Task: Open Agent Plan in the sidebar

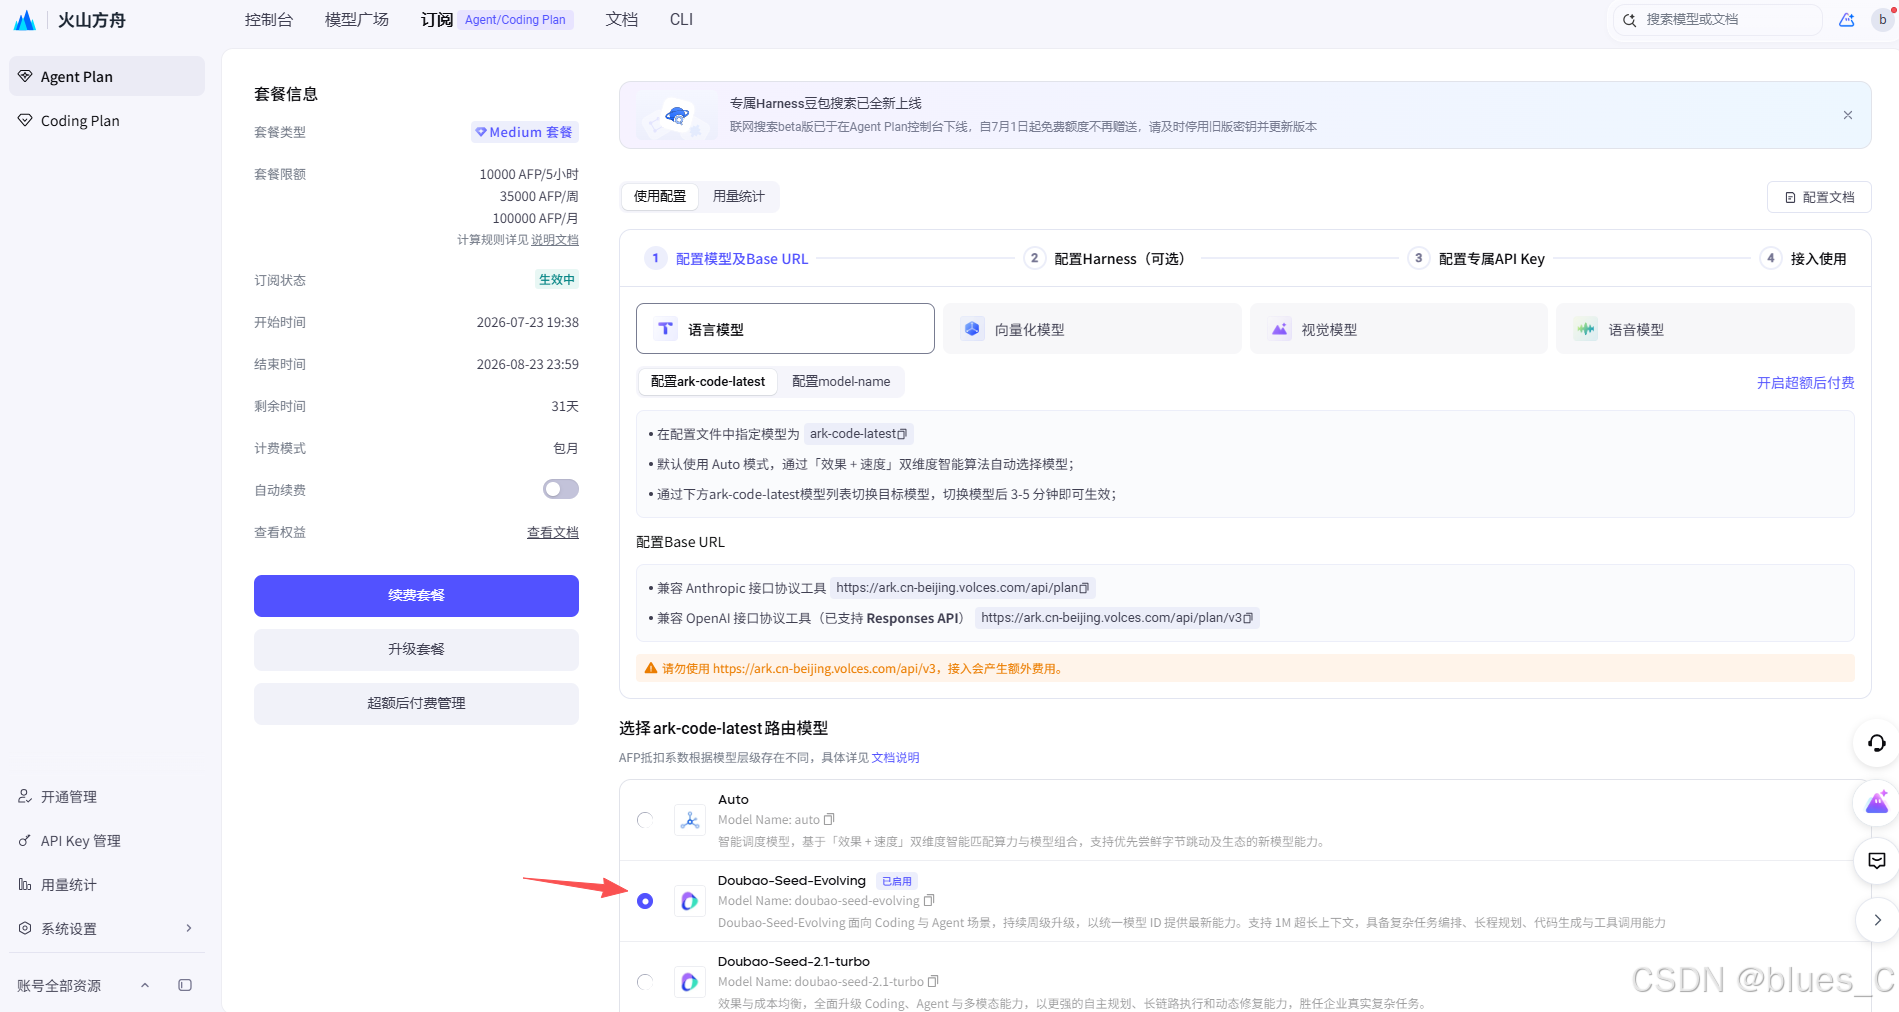Action: pyautogui.click(x=107, y=77)
